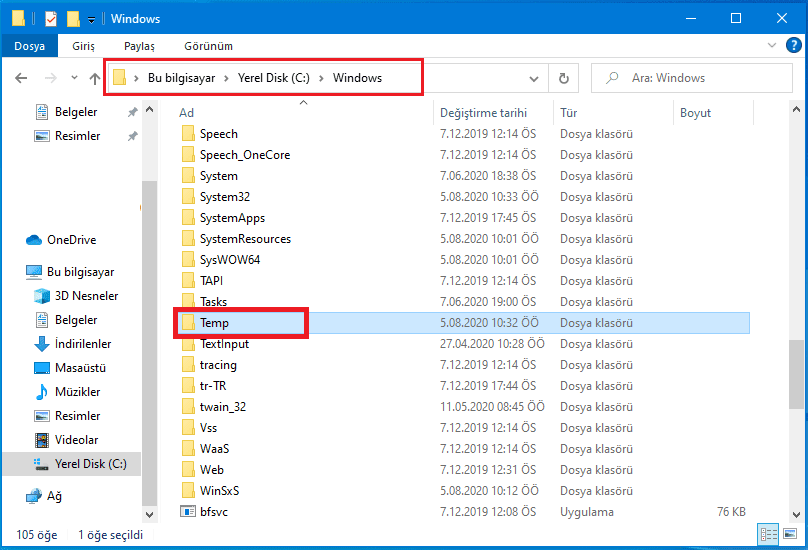The height and width of the screenshot is (550, 808).
Task: Click the 76 KB size of bfsvc
Action: tap(731, 512)
